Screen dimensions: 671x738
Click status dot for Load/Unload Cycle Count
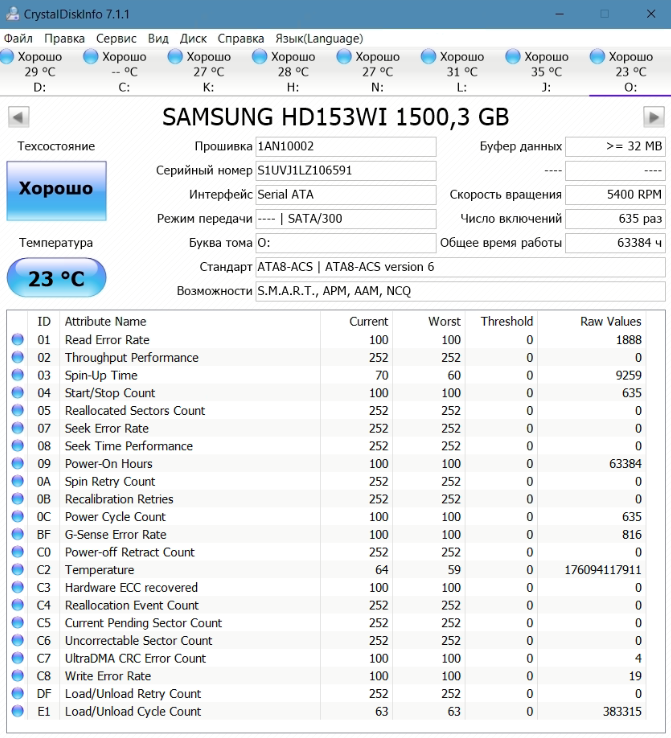[x=18, y=711]
